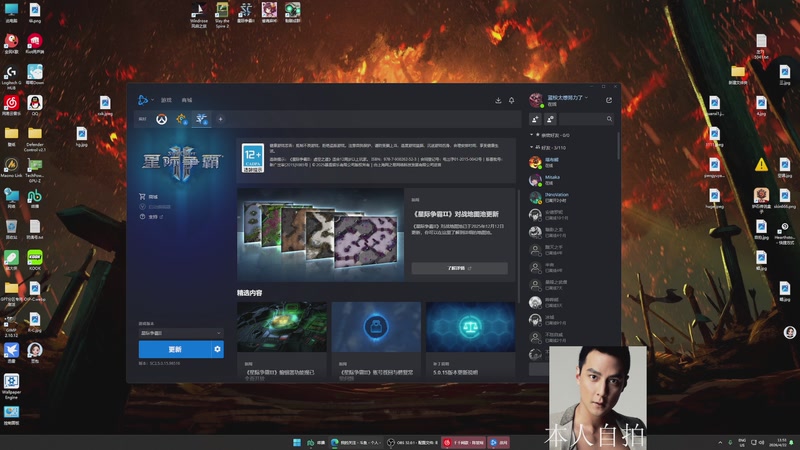Click Windows Start button on taskbar

pyautogui.click(x=296, y=442)
